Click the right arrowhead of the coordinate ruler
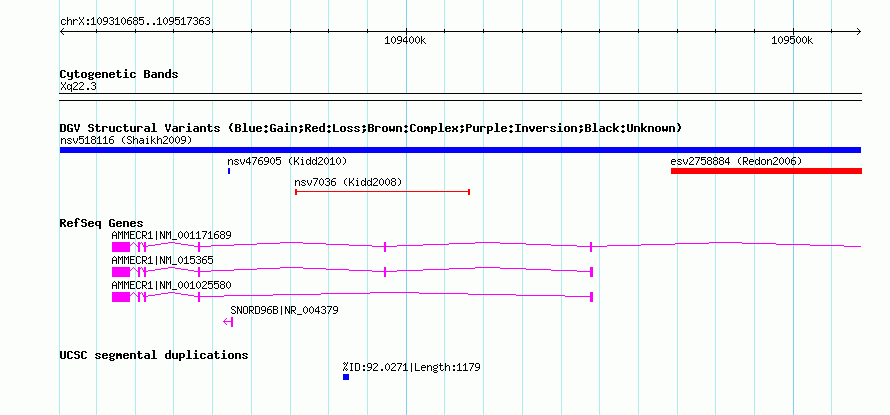The width and height of the screenshot is (890, 415). coord(859,31)
